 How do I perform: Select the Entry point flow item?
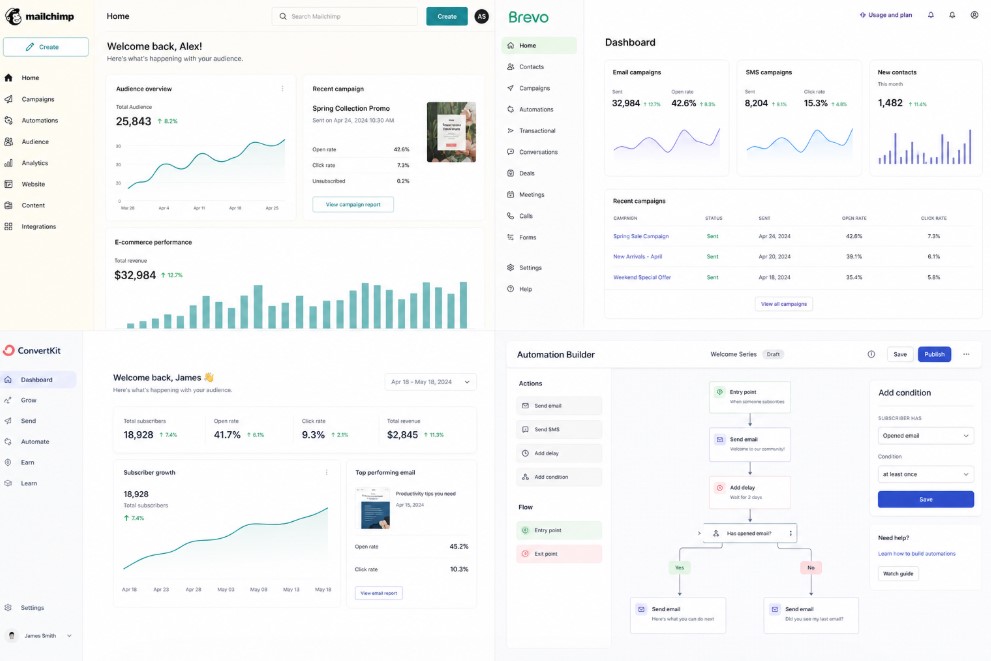(x=559, y=530)
